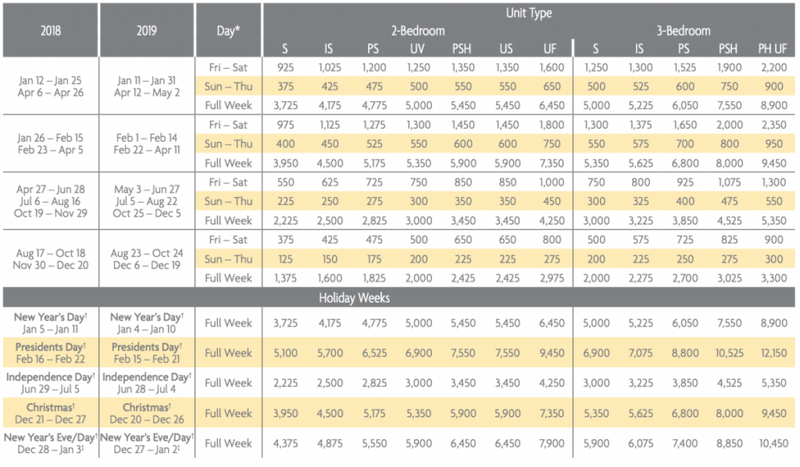Viewport: 800px width, 467px height.
Task: Select the PH UF column header
Action: (x=766, y=49)
